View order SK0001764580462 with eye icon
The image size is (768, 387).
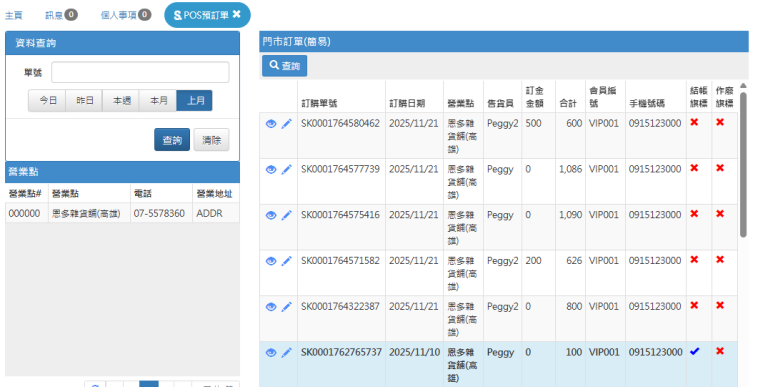tap(271, 124)
